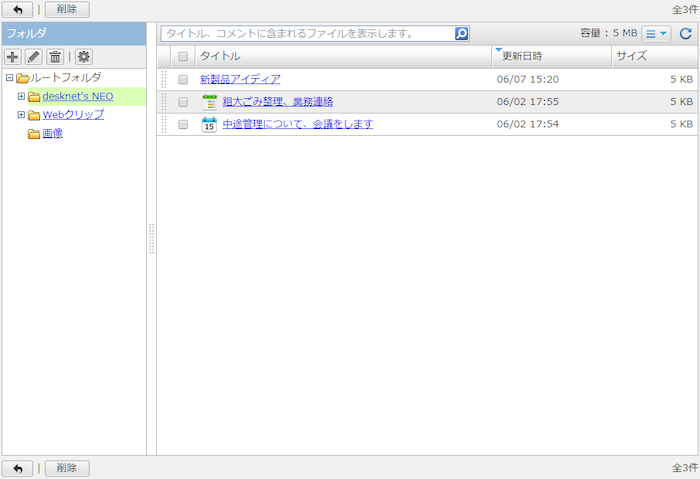Screen dimensions: 700x479
Task: Check the box for 新製品アイディア
Action: coord(183,79)
